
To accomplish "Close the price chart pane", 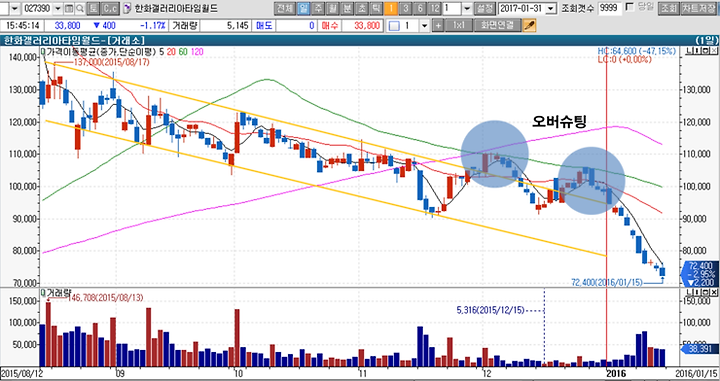I will click(714, 50).
